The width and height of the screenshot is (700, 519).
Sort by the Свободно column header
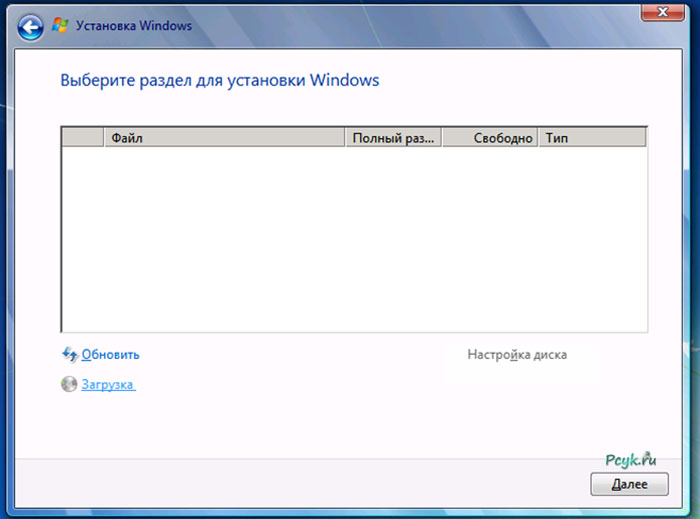pos(490,138)
